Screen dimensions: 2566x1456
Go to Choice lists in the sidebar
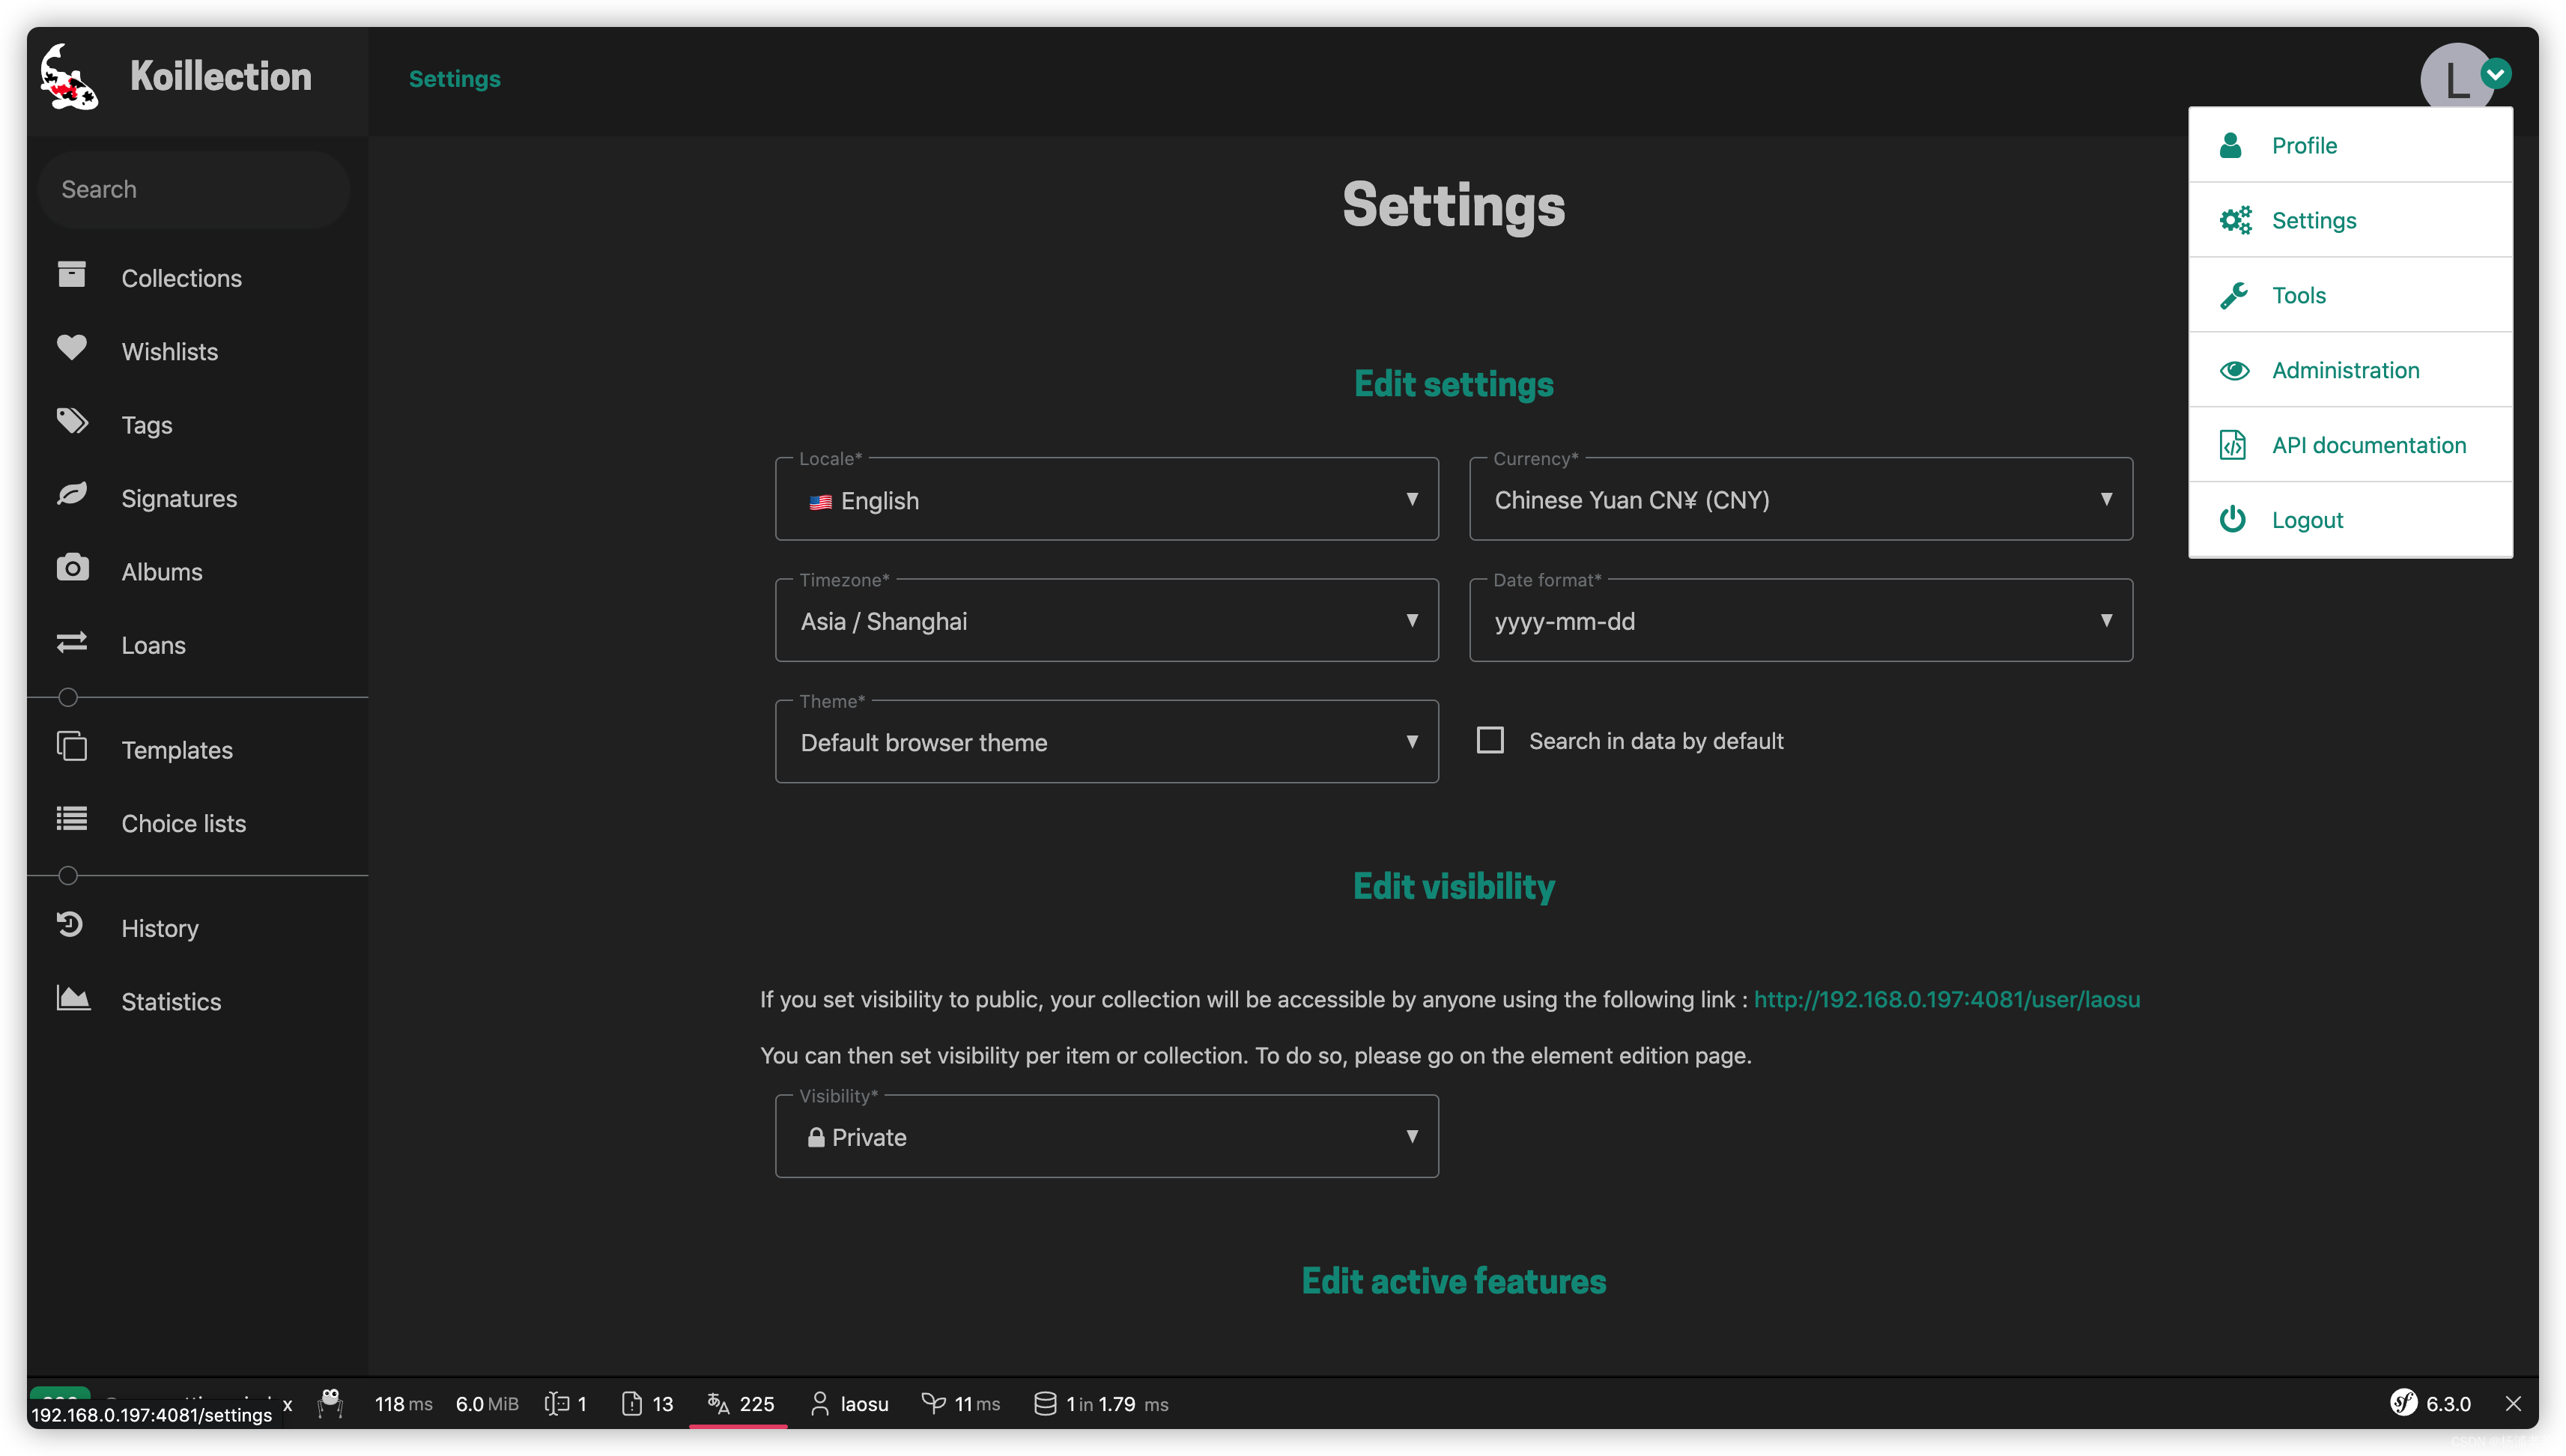coord(183,823)
